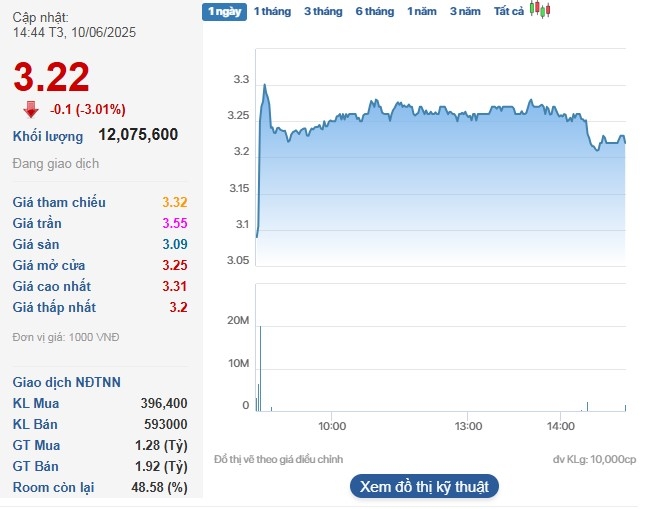Click the 14:00 time axis label
The image size is (664, 509).
click(x=561, y=427)
